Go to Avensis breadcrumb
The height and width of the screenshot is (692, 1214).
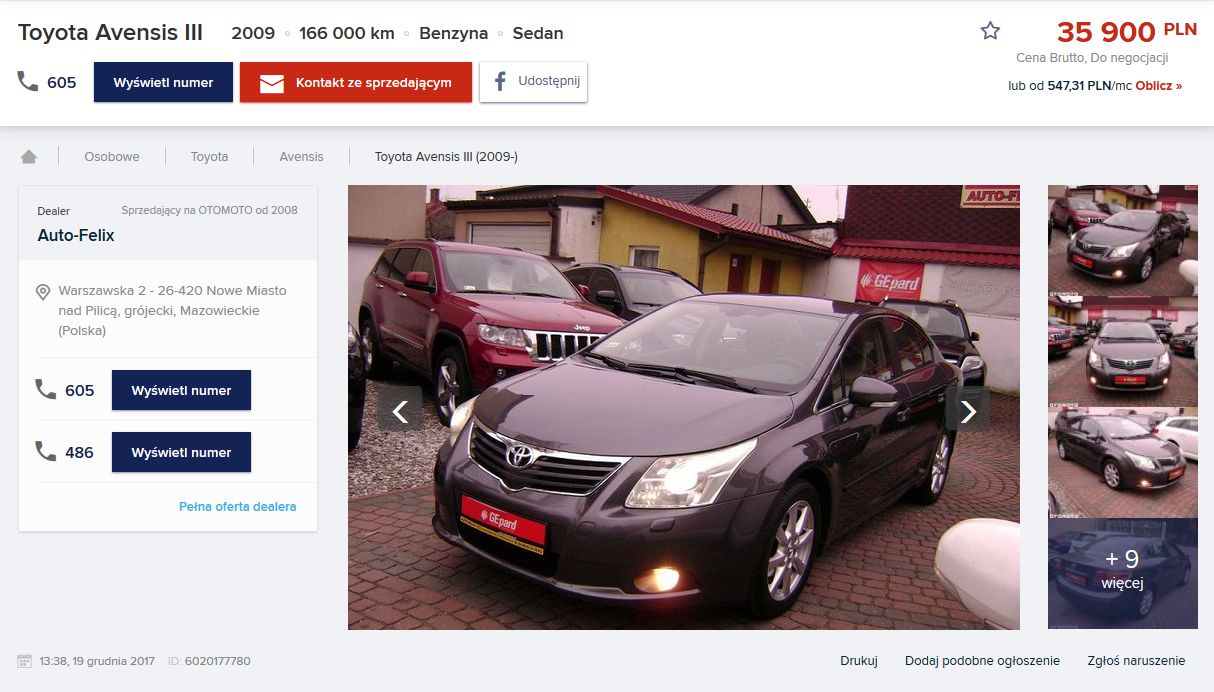[x=302, y=156]
